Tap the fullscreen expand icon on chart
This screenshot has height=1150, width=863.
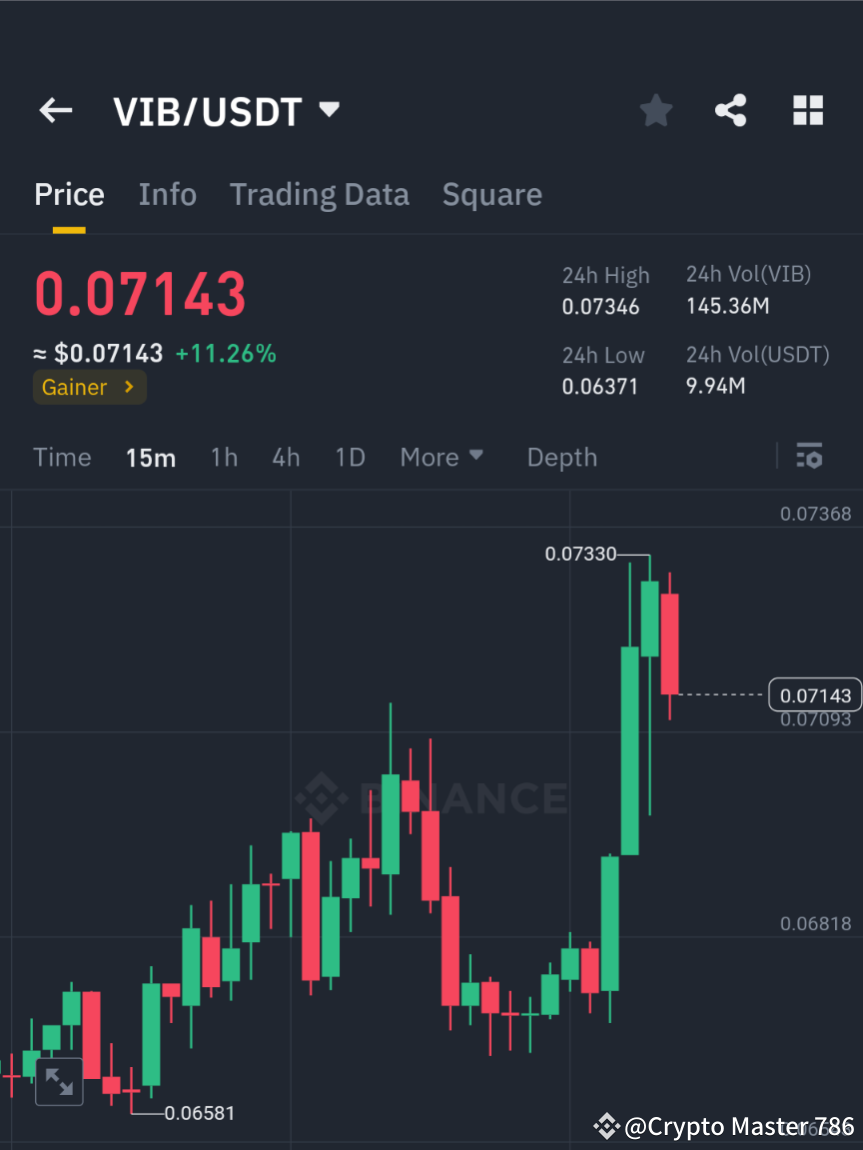(x=59, y=1081)
